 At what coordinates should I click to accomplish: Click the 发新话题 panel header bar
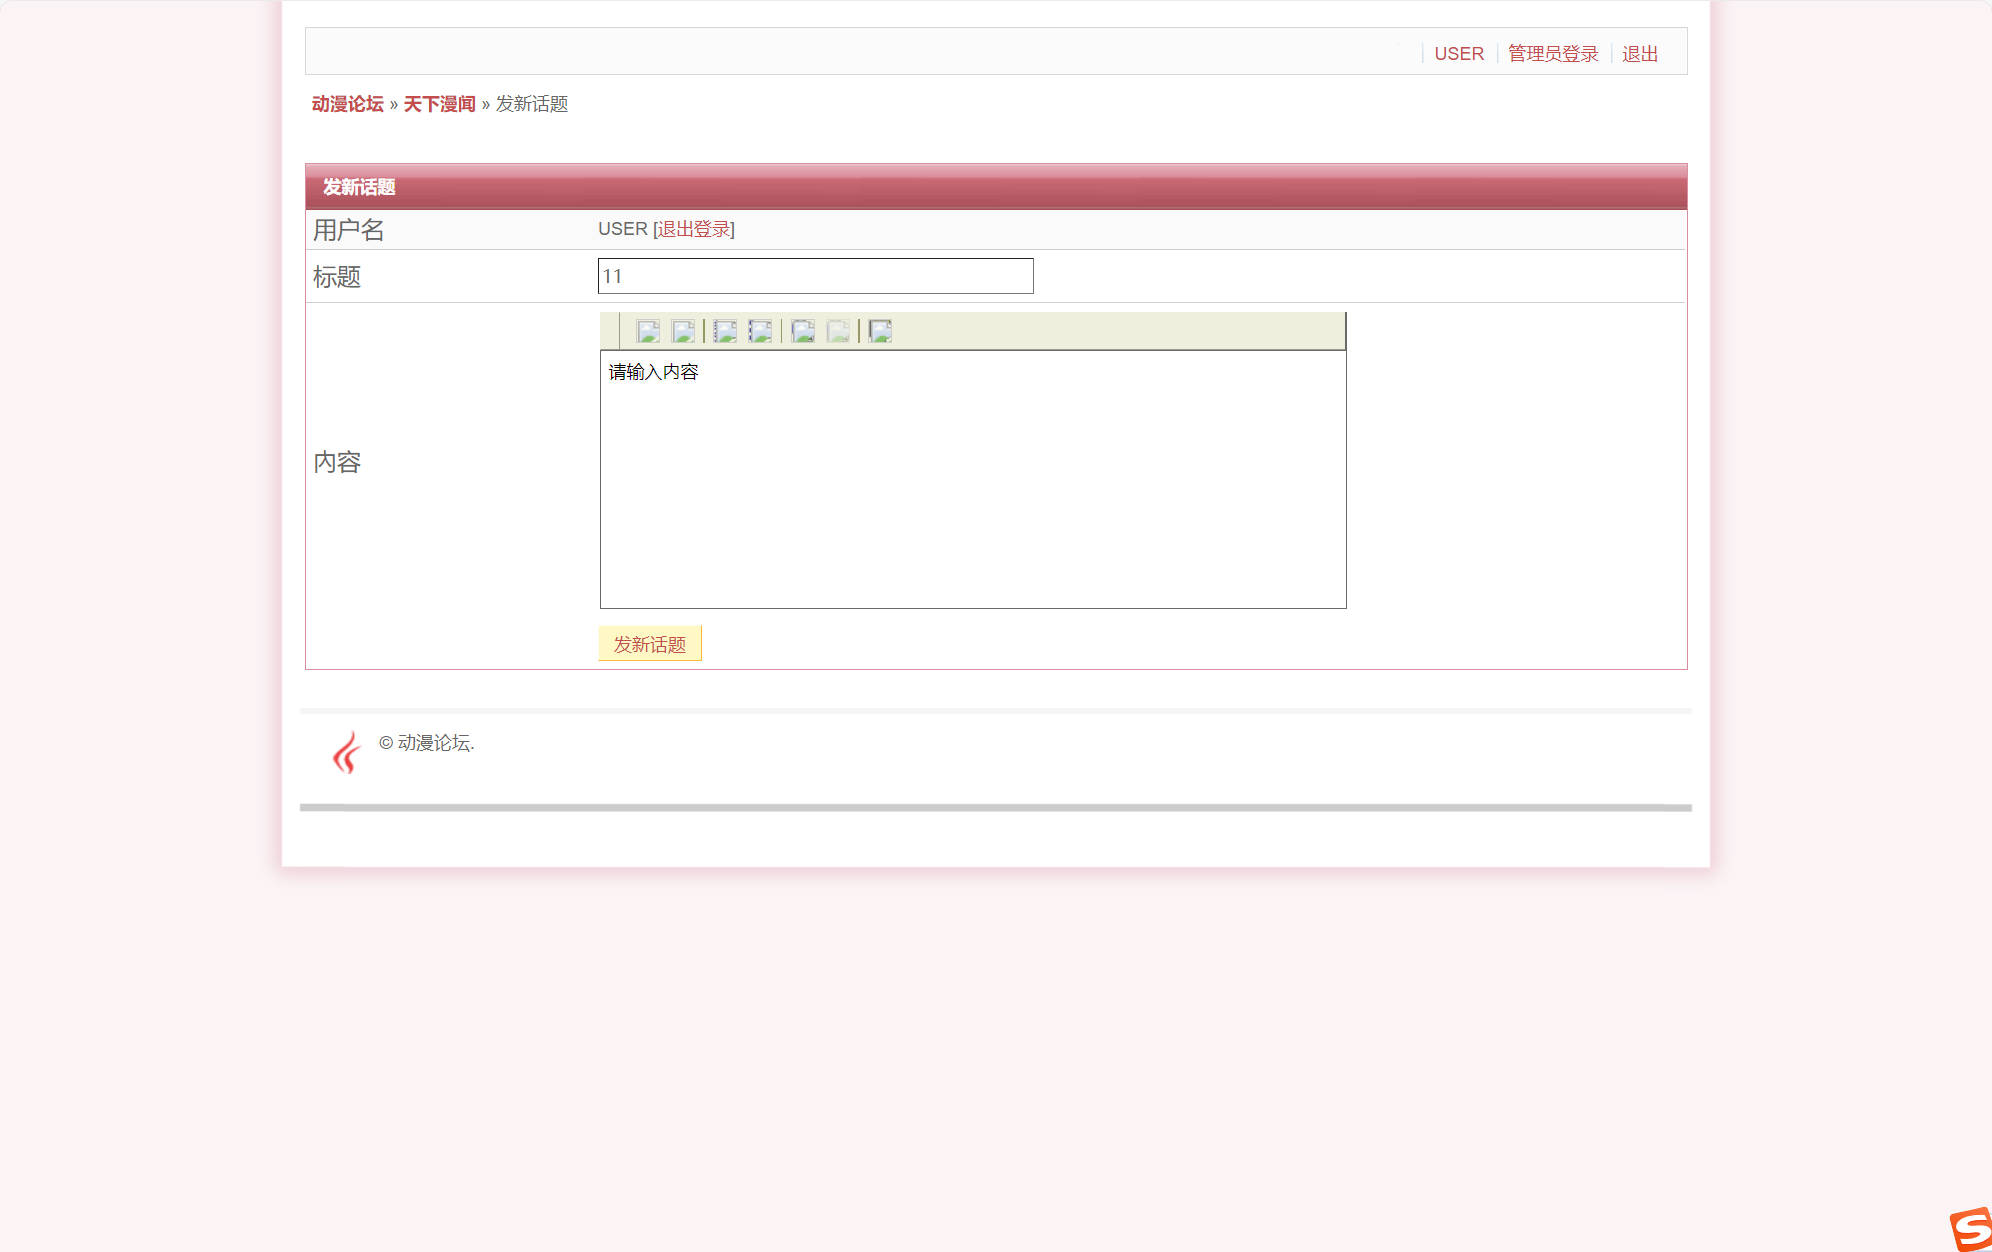(995, 187)
